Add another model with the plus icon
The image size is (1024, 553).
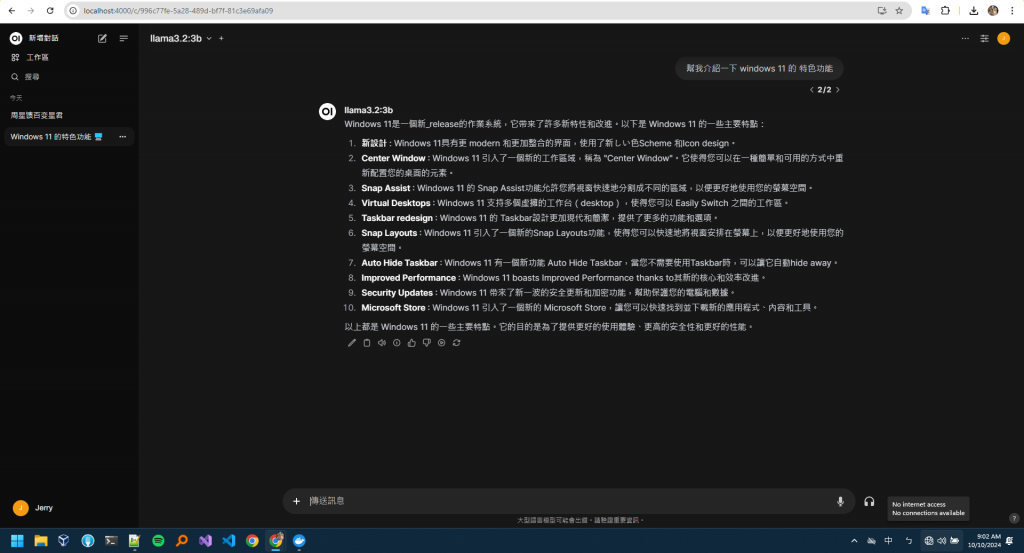pyautogui.click(x=221, y=39)
